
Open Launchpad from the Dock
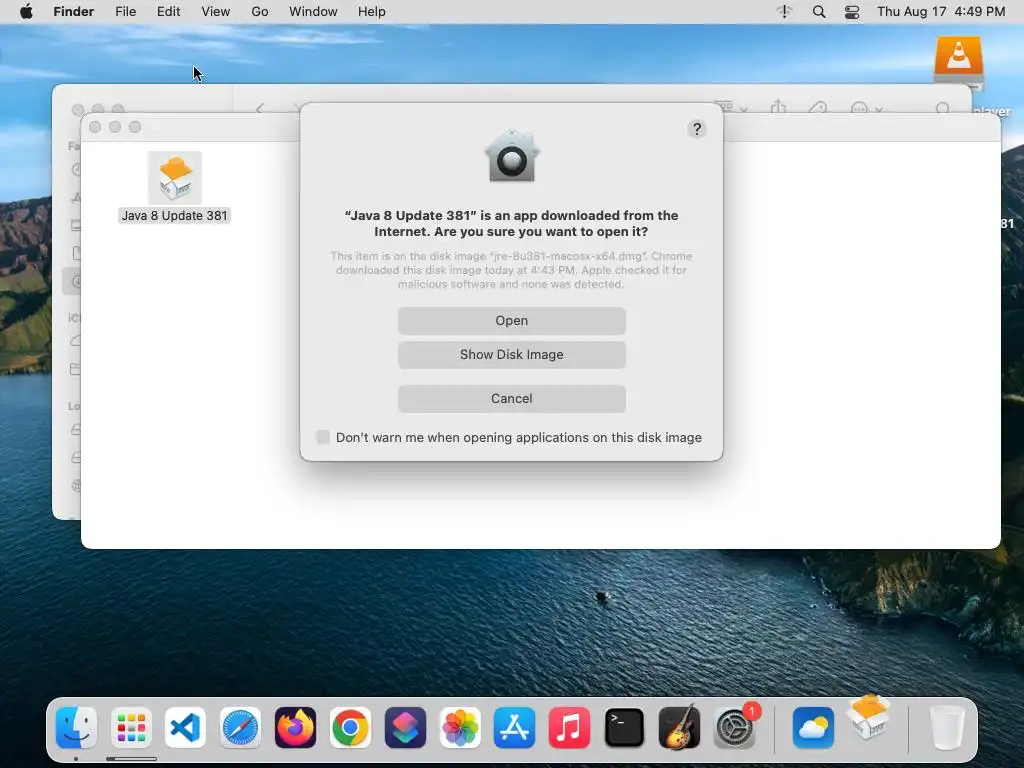coord(131,727)
